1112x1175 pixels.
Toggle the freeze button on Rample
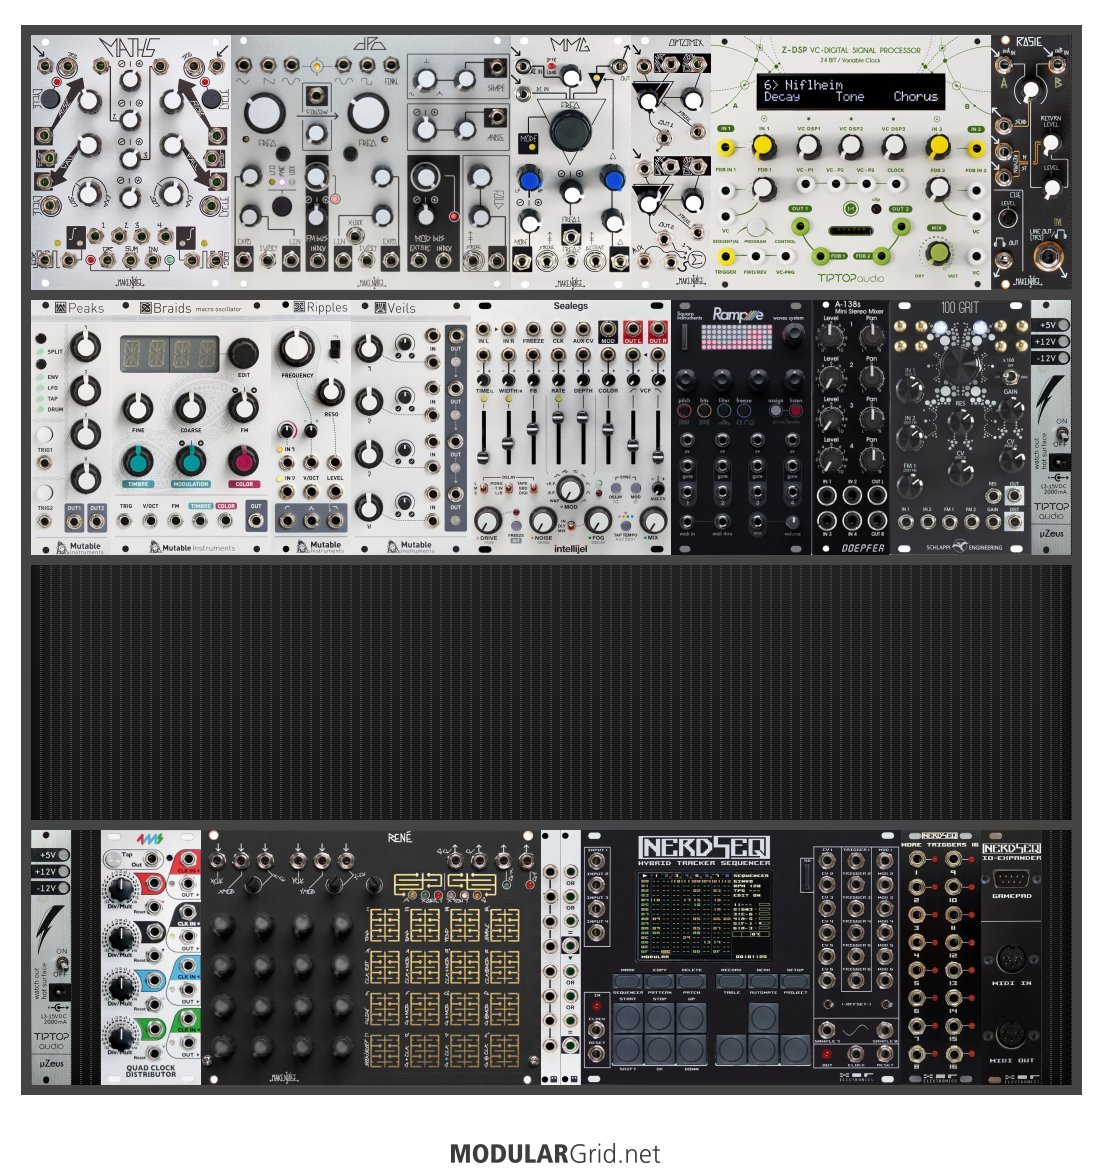743,411
